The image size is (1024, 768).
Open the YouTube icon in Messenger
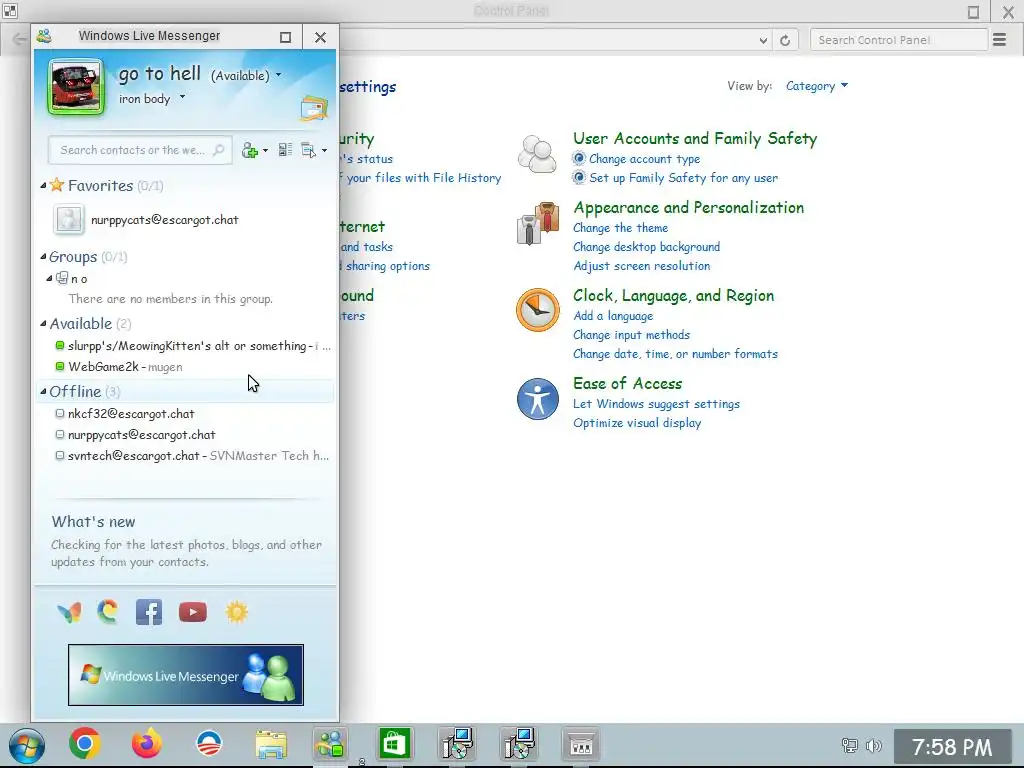pyautogui.click(x=193, y=612)
